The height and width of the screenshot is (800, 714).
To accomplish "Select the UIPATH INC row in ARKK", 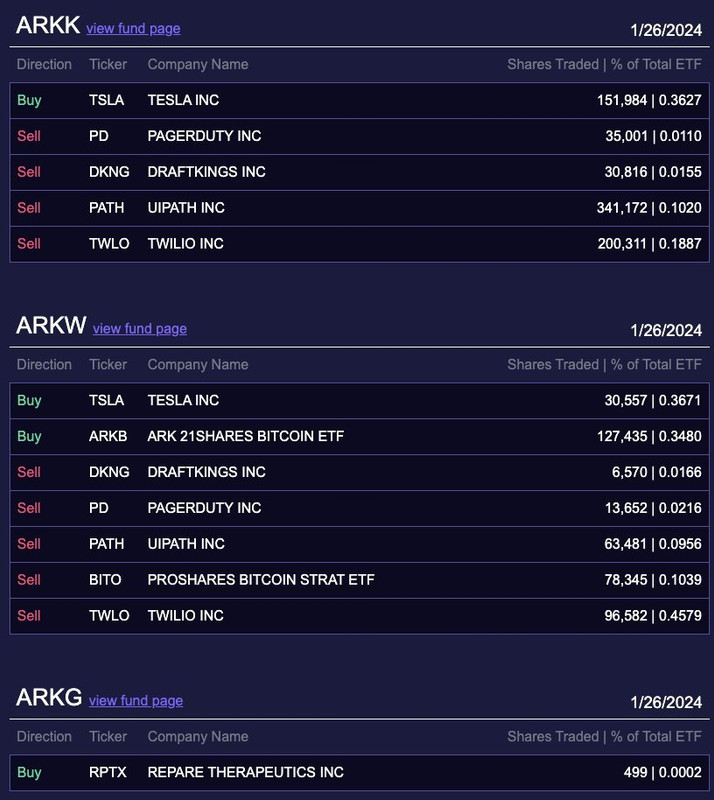I will coord(359,208).
